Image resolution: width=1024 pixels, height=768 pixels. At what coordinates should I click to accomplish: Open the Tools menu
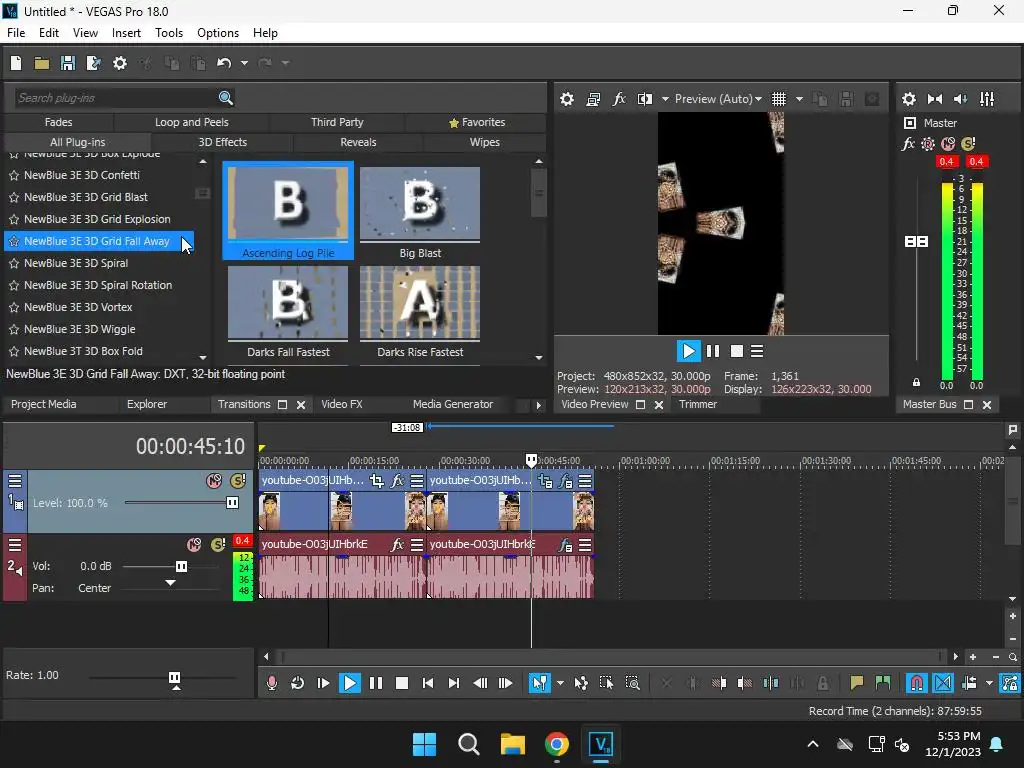coord(168,33)
